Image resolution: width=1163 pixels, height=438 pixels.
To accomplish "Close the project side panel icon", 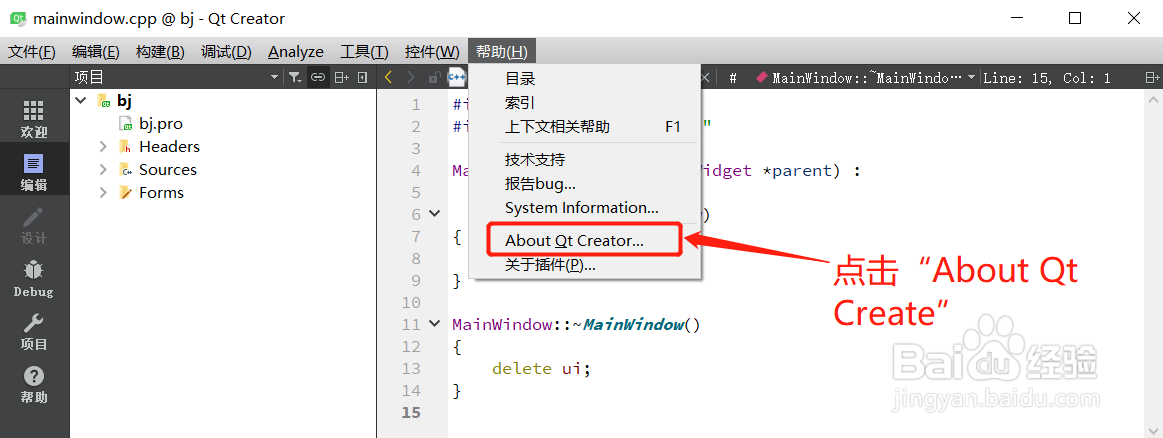I will click(x=363, y=77).
